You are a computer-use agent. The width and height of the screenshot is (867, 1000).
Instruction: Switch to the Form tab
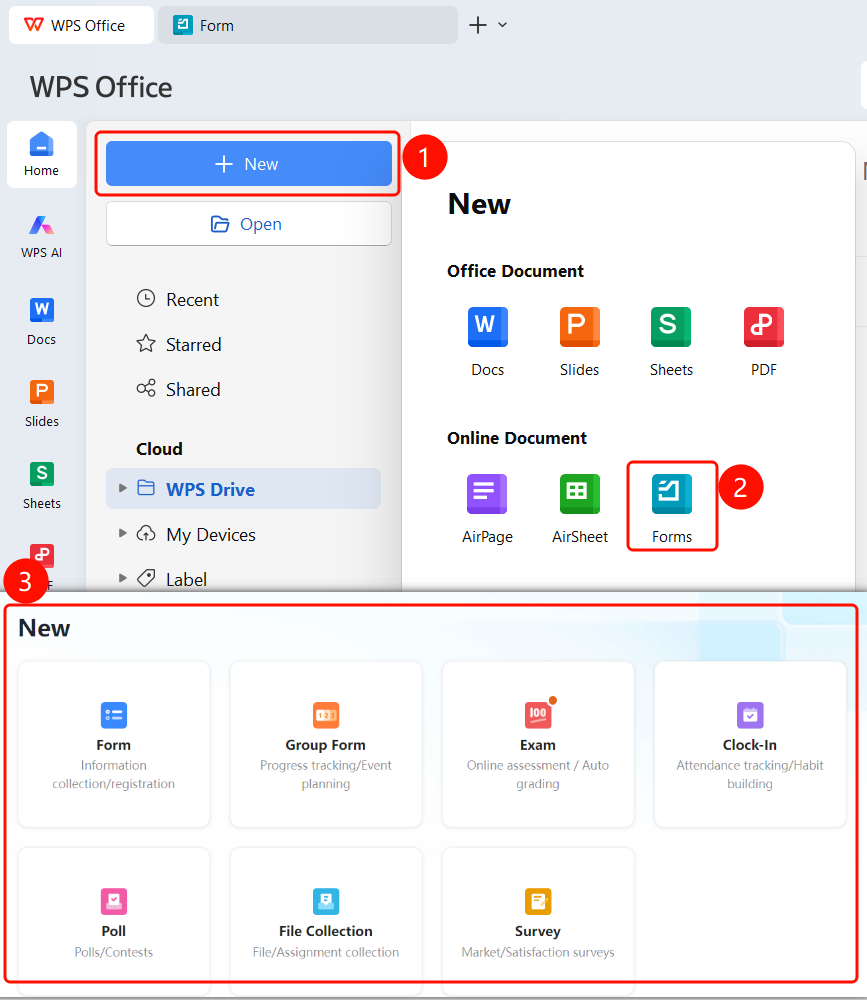[308, 26]
